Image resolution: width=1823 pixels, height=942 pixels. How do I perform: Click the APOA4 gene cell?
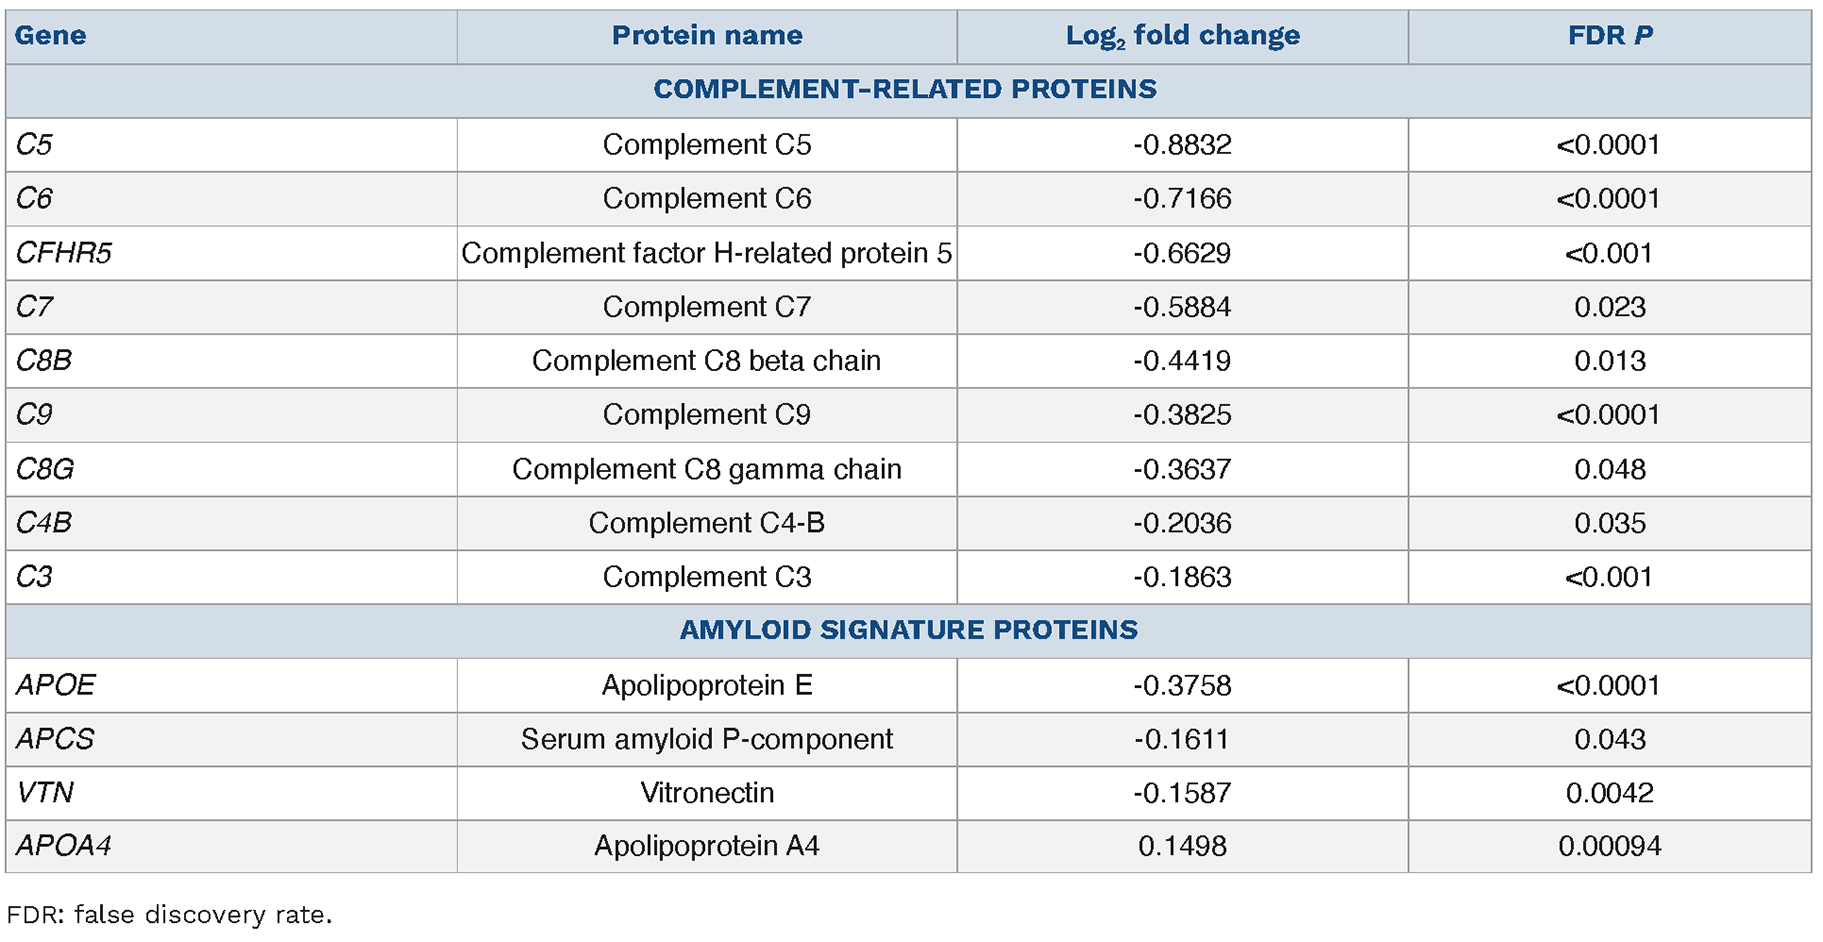tap(64, 846)
